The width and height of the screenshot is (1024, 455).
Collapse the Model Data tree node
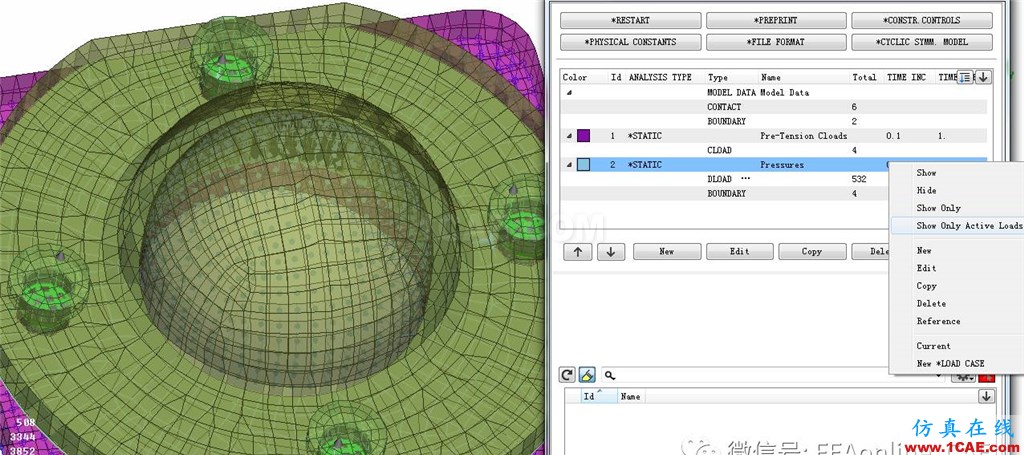pyautogui.click(x=568, y=93)
